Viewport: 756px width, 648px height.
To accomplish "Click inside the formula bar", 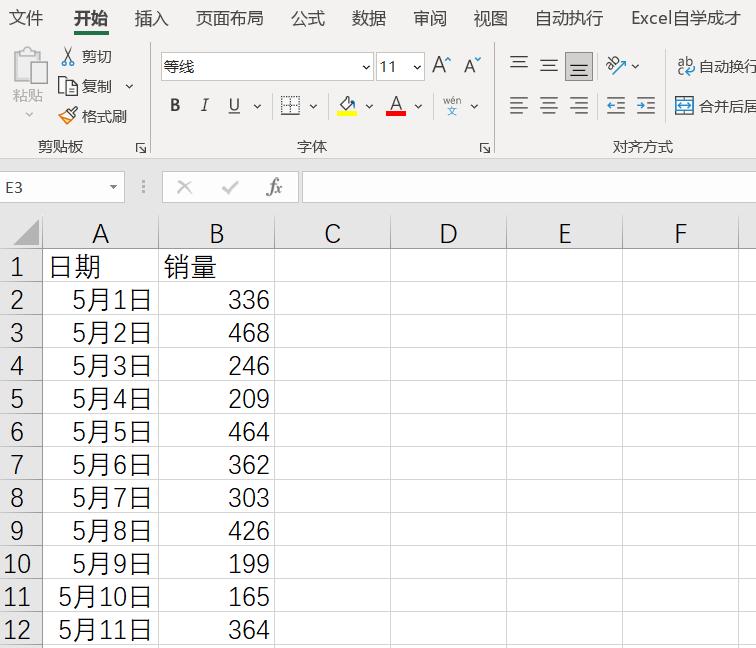I will 529,187.
